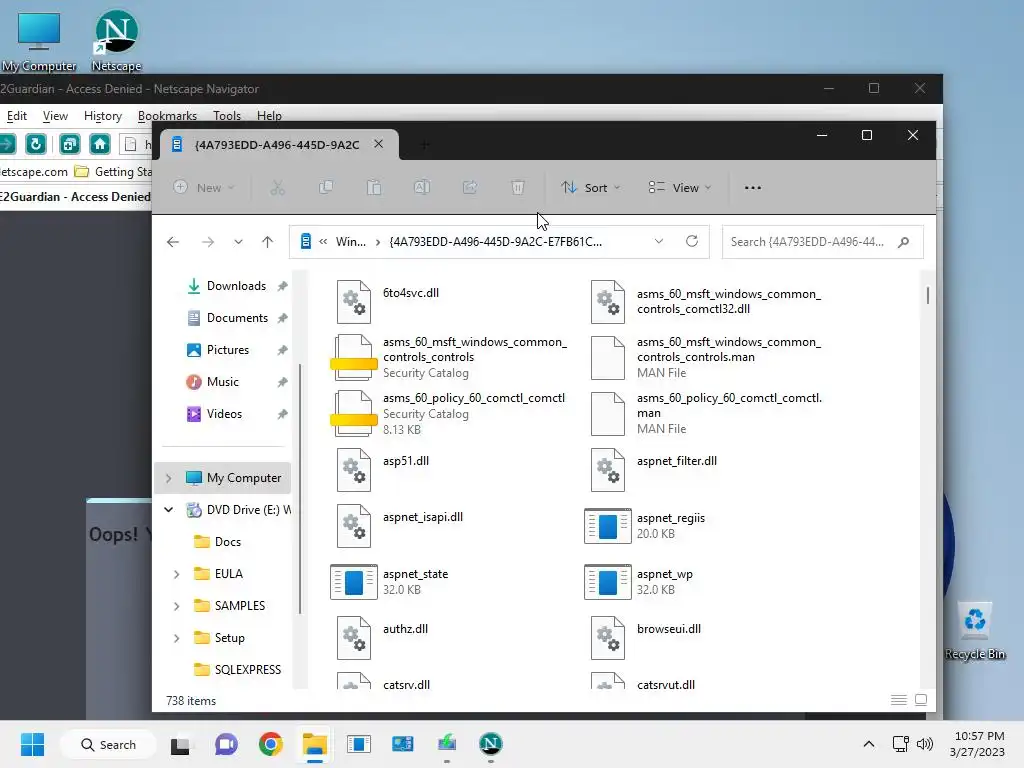Click the Copy icon in Explorer toolbar
The image size is (1024, 768).
coord(326,188)
